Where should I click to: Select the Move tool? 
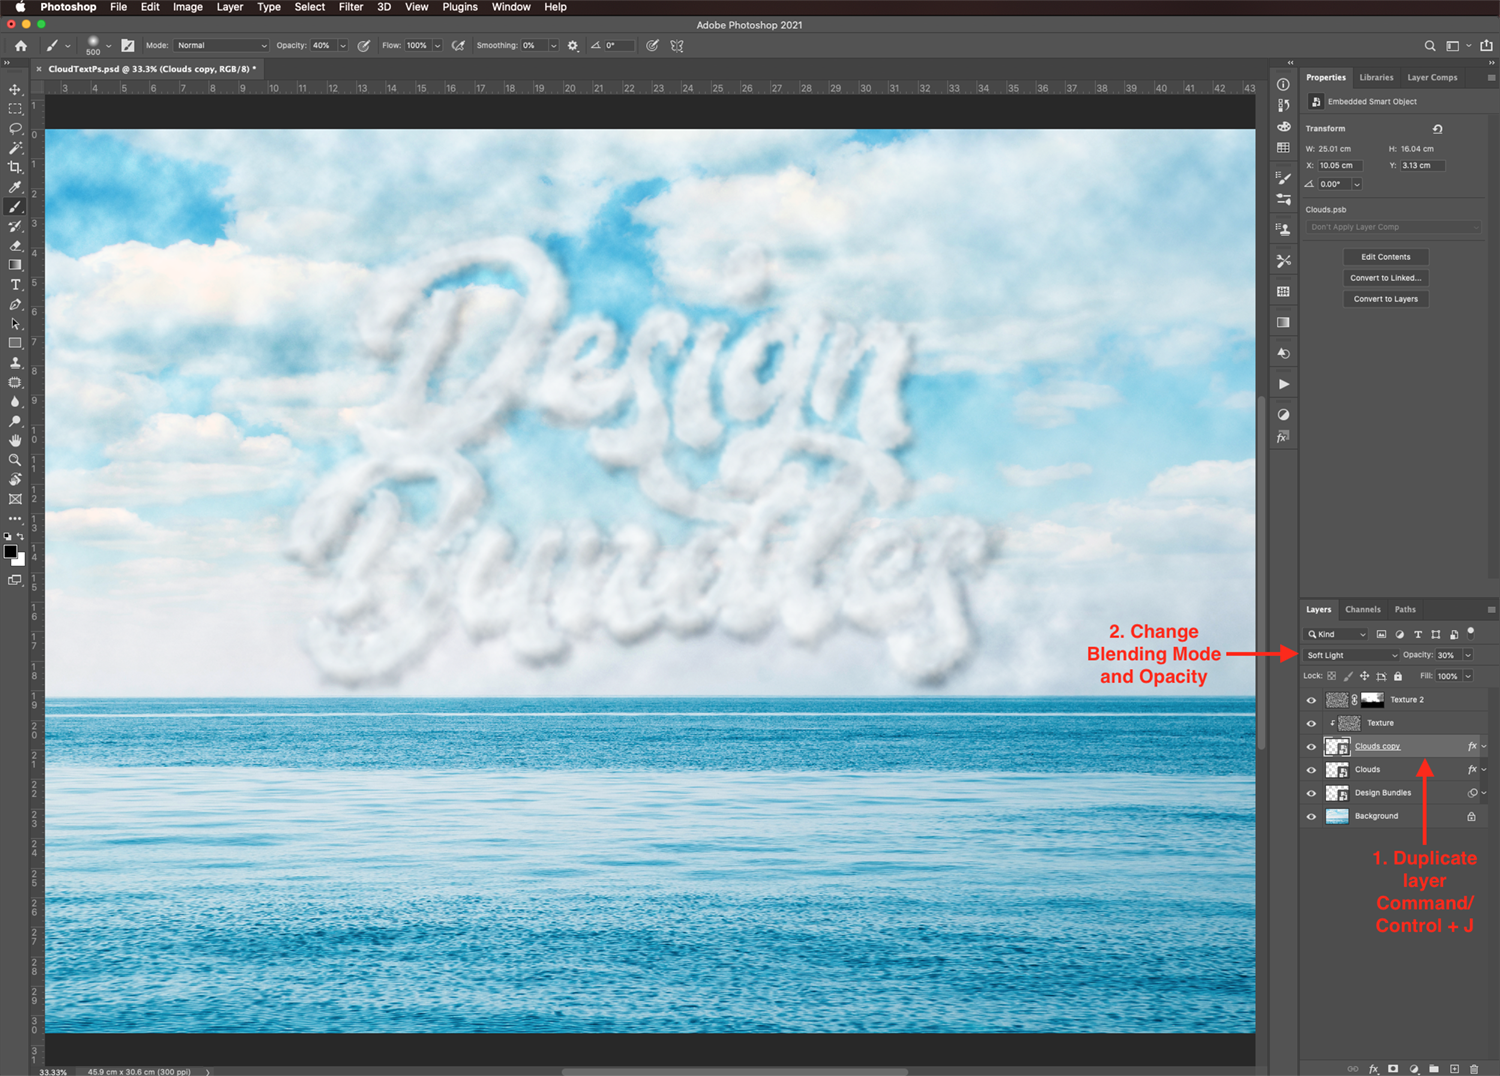(15, 90)
